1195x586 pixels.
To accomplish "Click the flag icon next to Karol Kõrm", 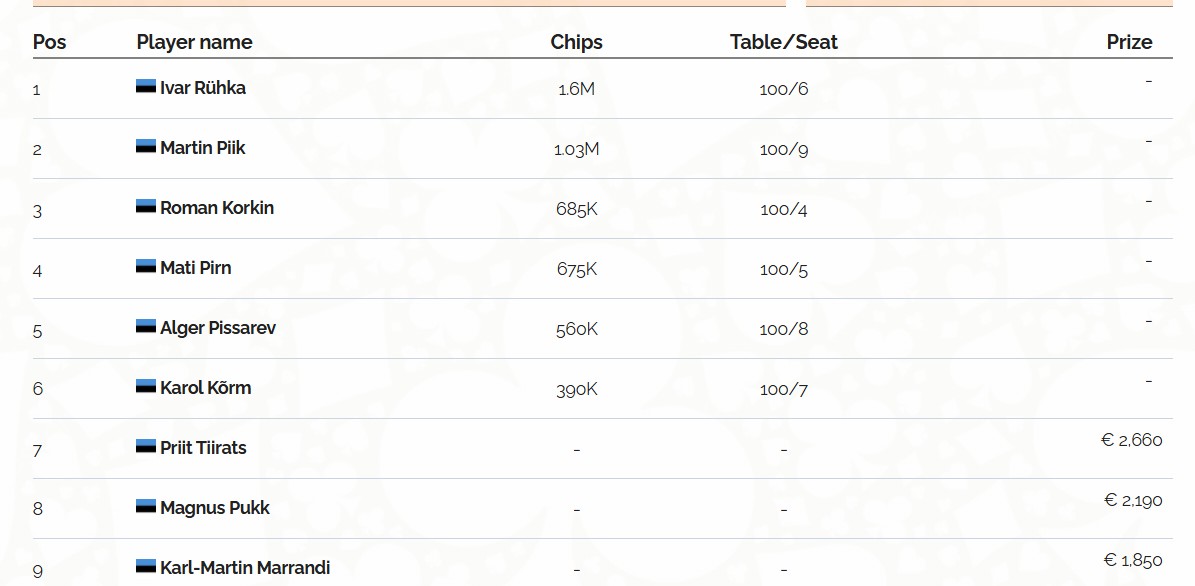I will 146,387.
